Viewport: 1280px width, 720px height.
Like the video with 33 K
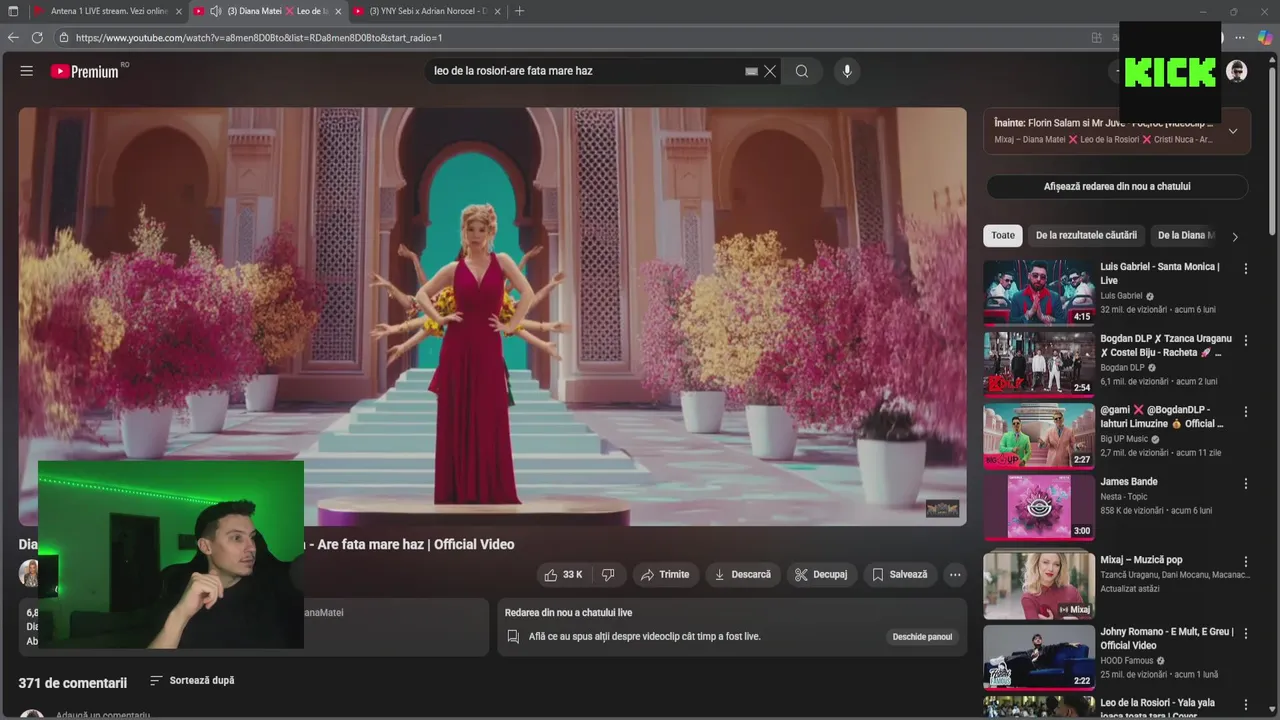562,575
